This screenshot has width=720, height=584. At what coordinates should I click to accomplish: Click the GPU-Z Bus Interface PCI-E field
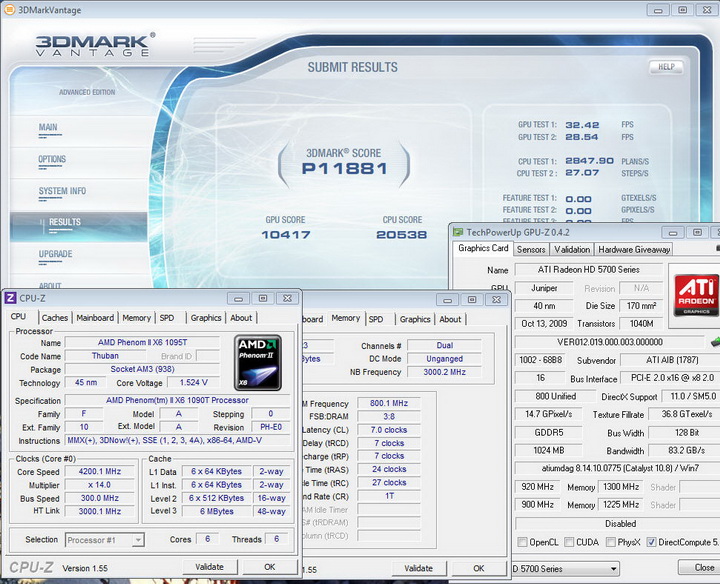click(x=669, y=378)
